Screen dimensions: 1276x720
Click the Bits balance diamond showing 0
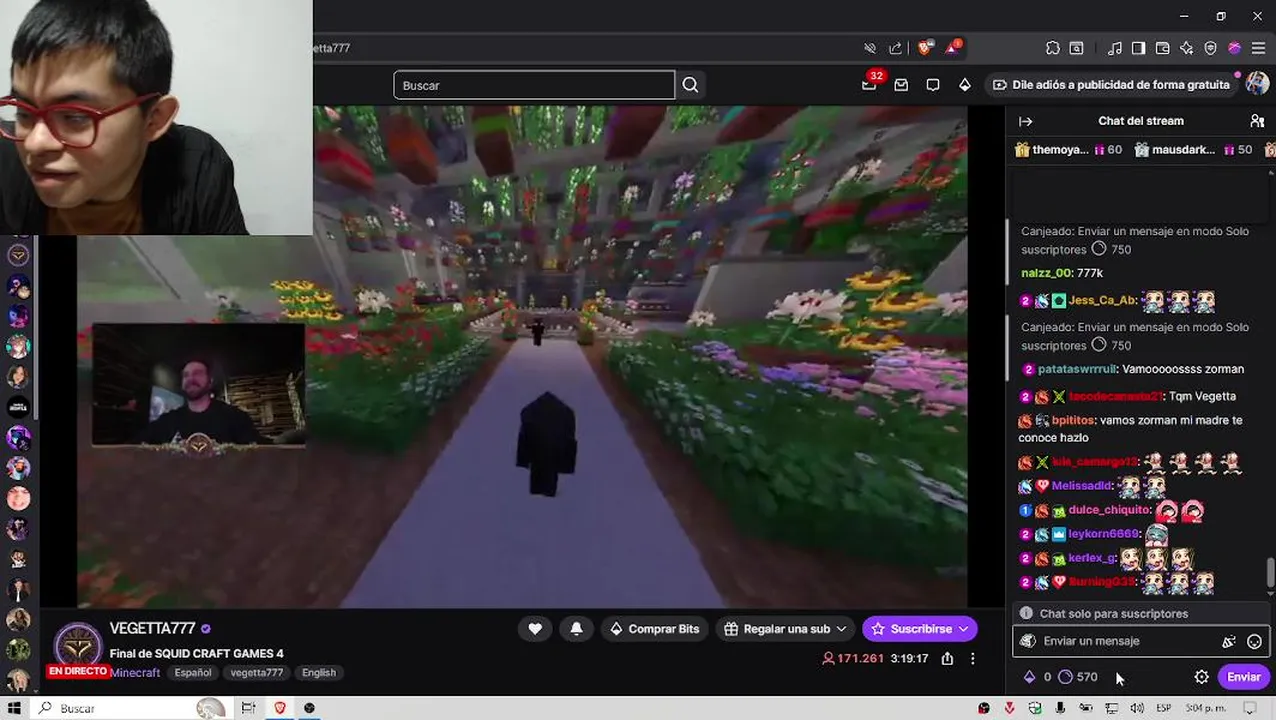coord(1036,677)
